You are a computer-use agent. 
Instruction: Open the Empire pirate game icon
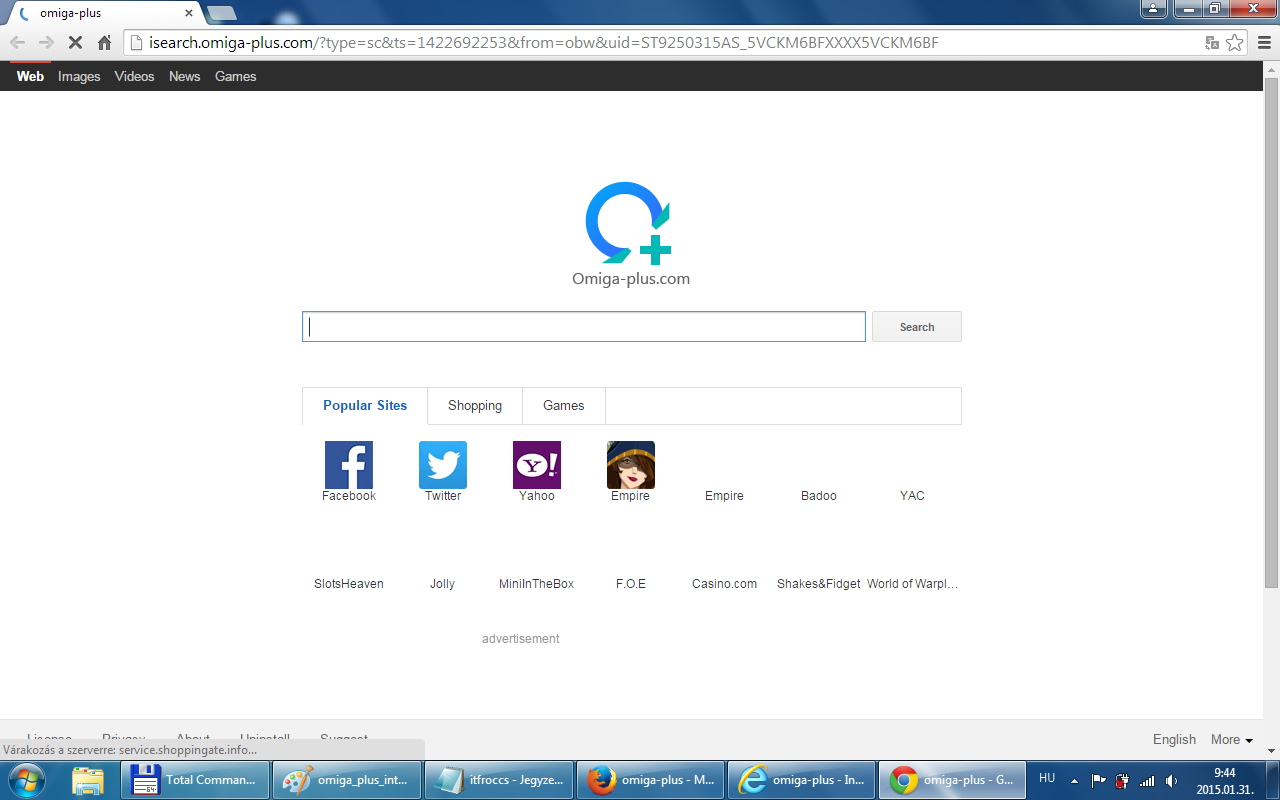631,465
